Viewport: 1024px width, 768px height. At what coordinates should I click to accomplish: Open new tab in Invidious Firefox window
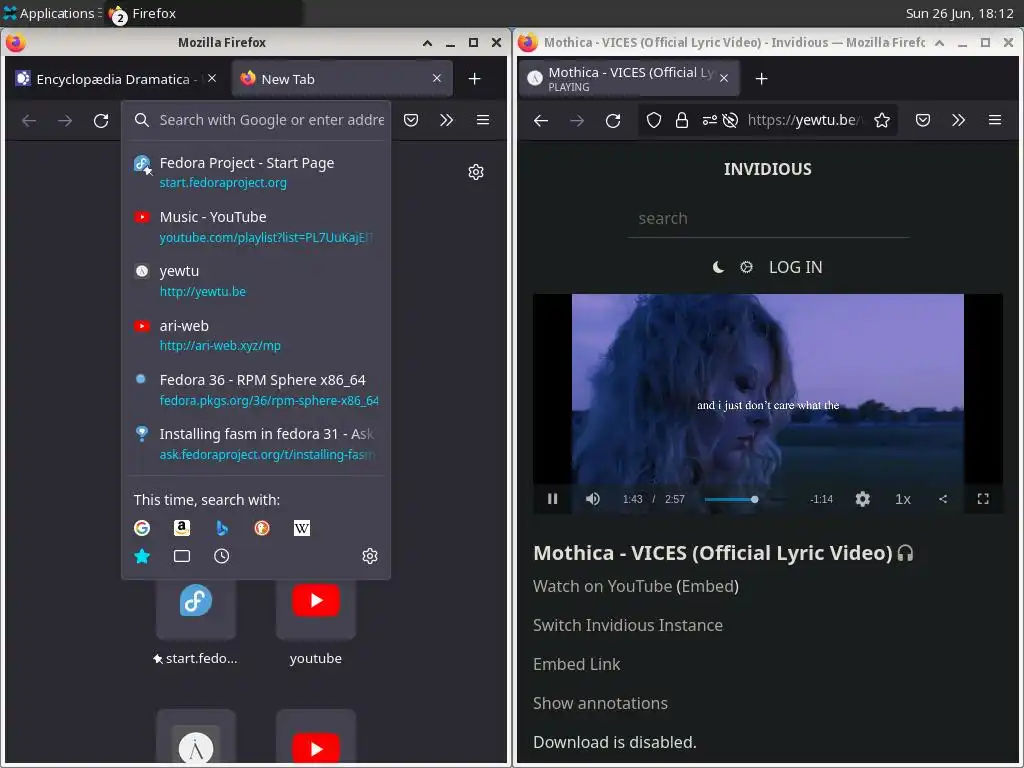coord(761,78)
